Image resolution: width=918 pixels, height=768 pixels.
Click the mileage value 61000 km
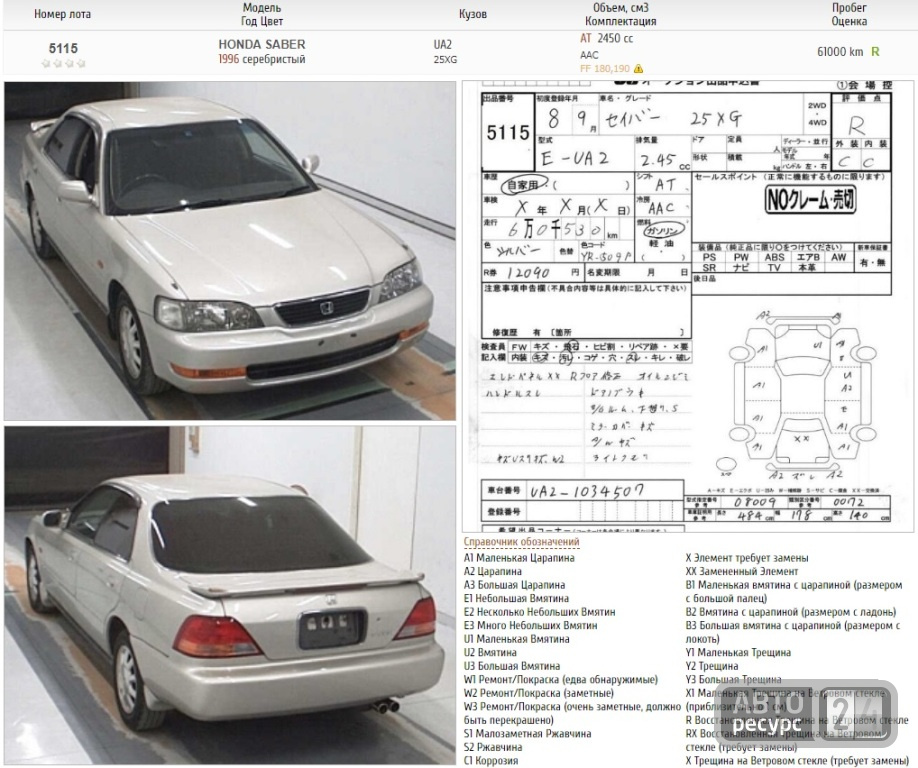(x=840, y=52)
